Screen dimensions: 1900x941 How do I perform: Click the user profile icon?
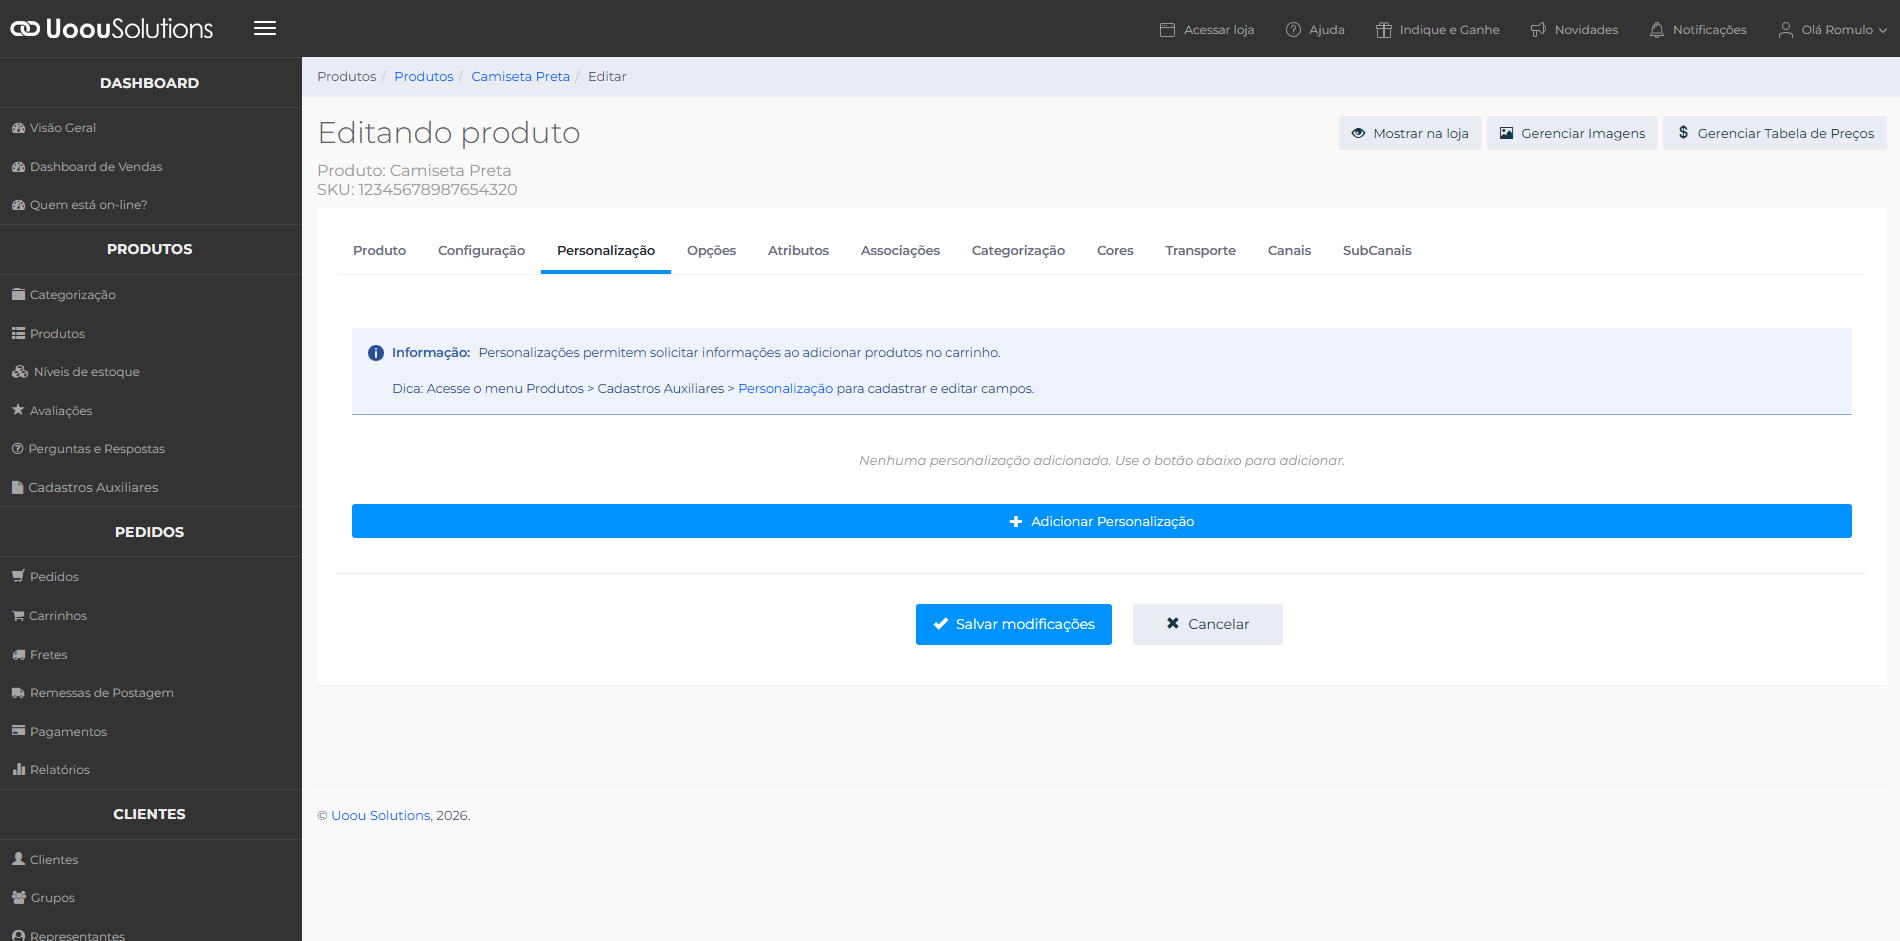[x=1785, y=30]
